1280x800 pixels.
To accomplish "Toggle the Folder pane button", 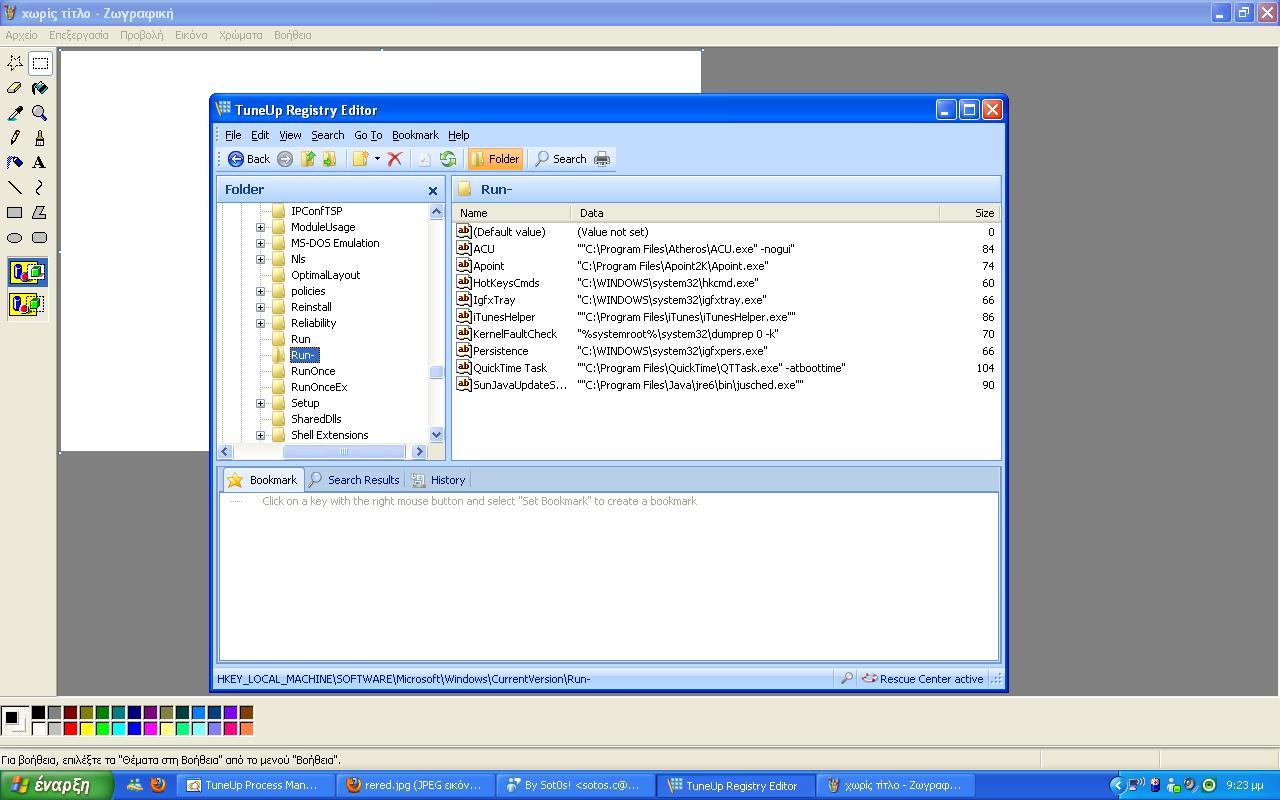I will click(x=495, y=159).
